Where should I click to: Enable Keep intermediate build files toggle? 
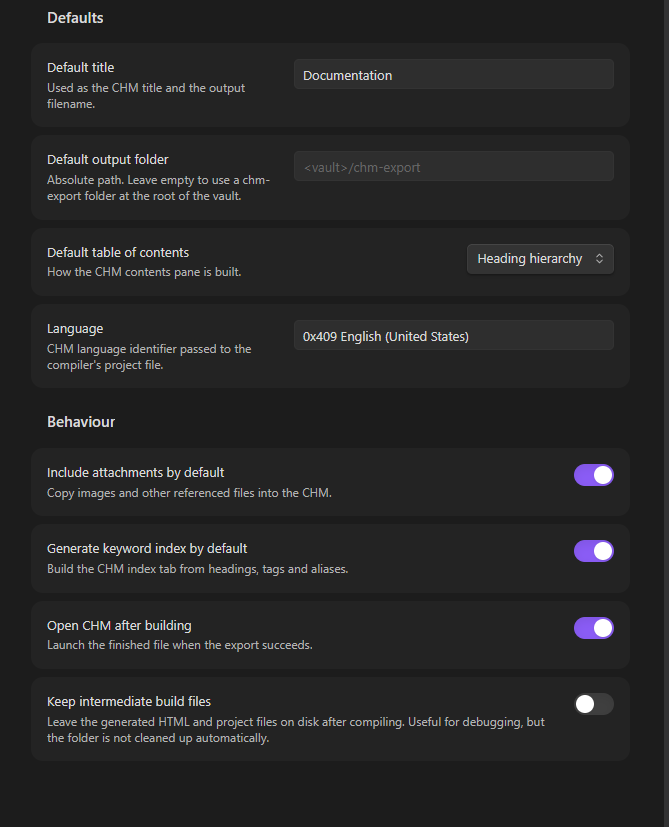click(594, 704)
